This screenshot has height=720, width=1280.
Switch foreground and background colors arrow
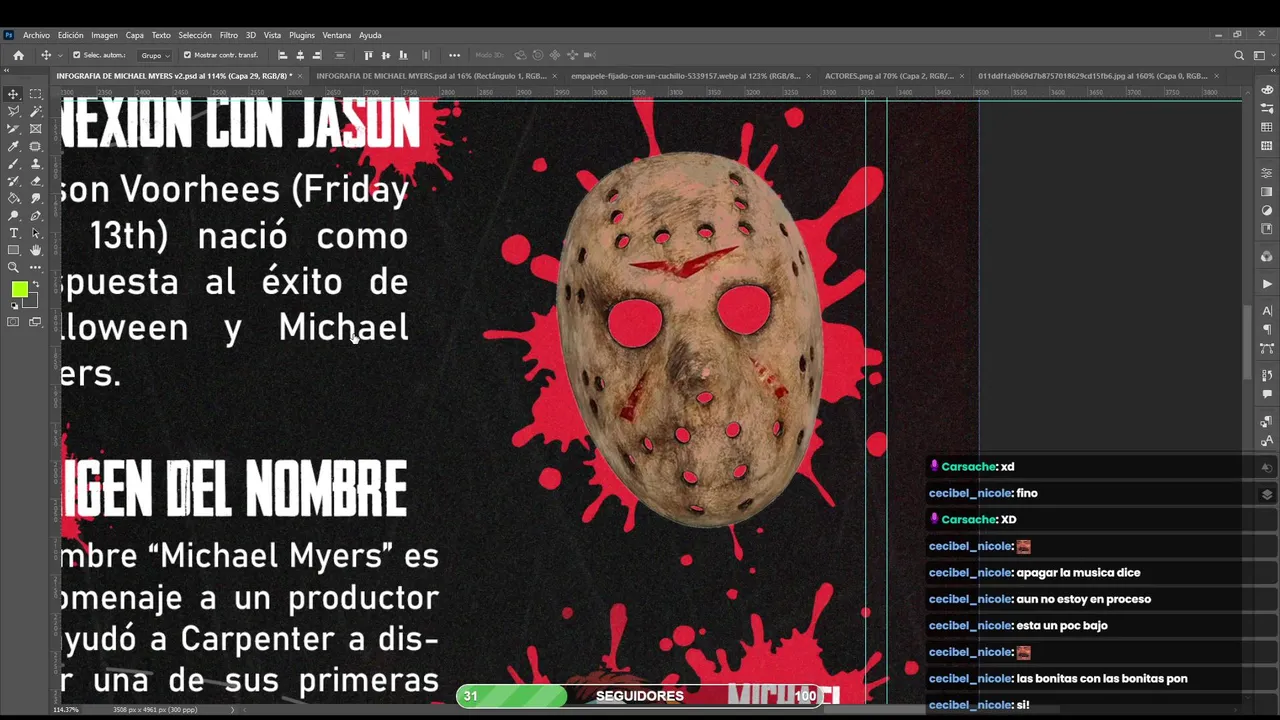(x=35, y=285)
